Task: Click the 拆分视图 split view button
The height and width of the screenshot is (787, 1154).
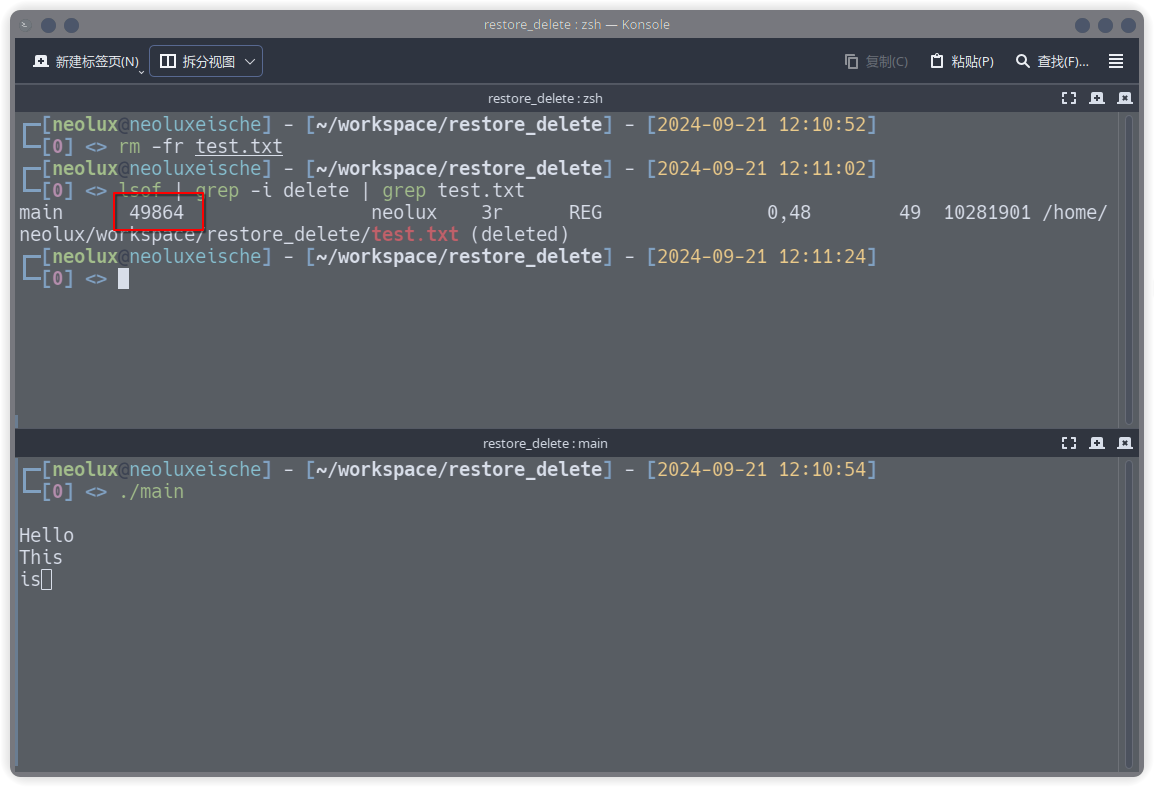Action: pyautogui.click(x=197, y=62)
